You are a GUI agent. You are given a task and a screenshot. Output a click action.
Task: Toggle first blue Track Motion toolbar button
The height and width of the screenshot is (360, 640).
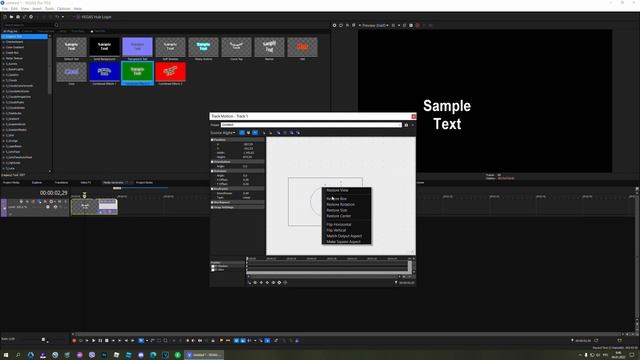(x=242, y=133)
